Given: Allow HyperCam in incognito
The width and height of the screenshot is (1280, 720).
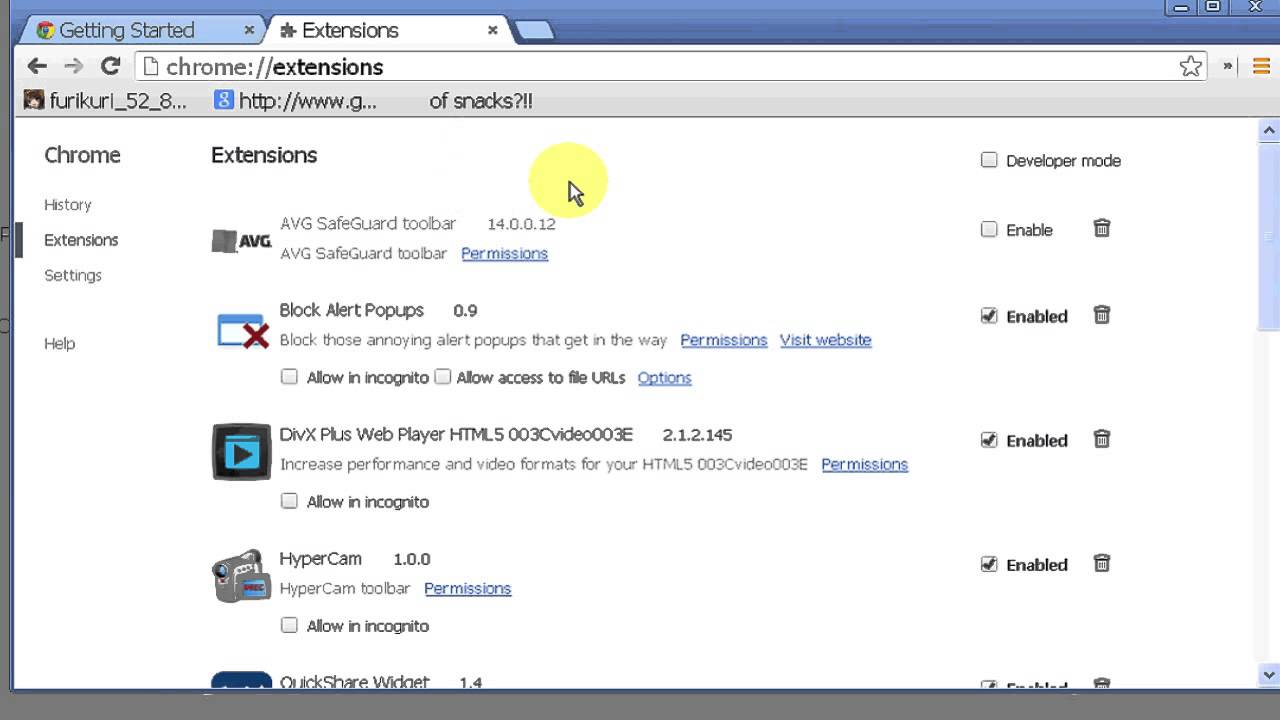Looking at the screenshot, I should 289,625.
